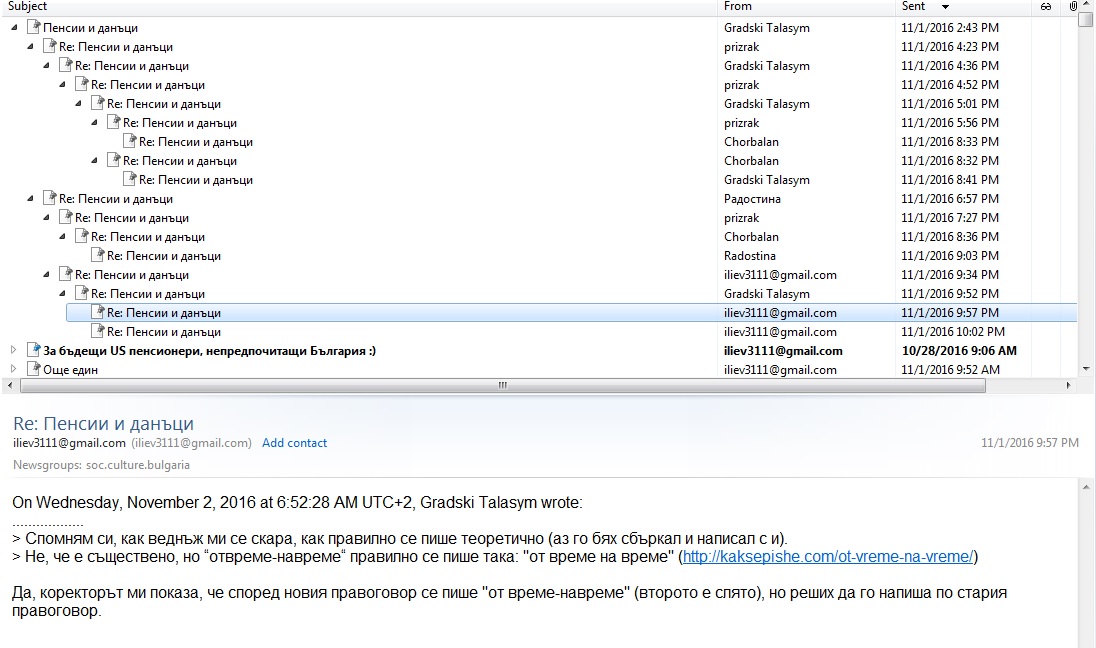Click the '11/1/2016 9:57 PM' preview header date
Viewport: 1096px width, 648px height.
[x=1030, y=442]
